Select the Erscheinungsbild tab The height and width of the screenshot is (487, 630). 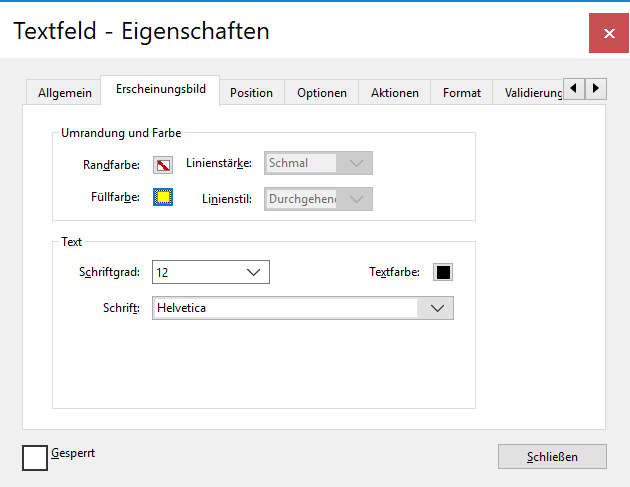coord(160,90)
